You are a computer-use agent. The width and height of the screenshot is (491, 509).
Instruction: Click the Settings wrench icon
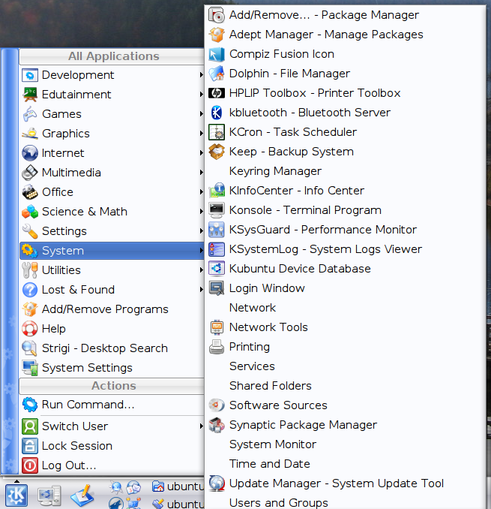(x=30, y=231)
